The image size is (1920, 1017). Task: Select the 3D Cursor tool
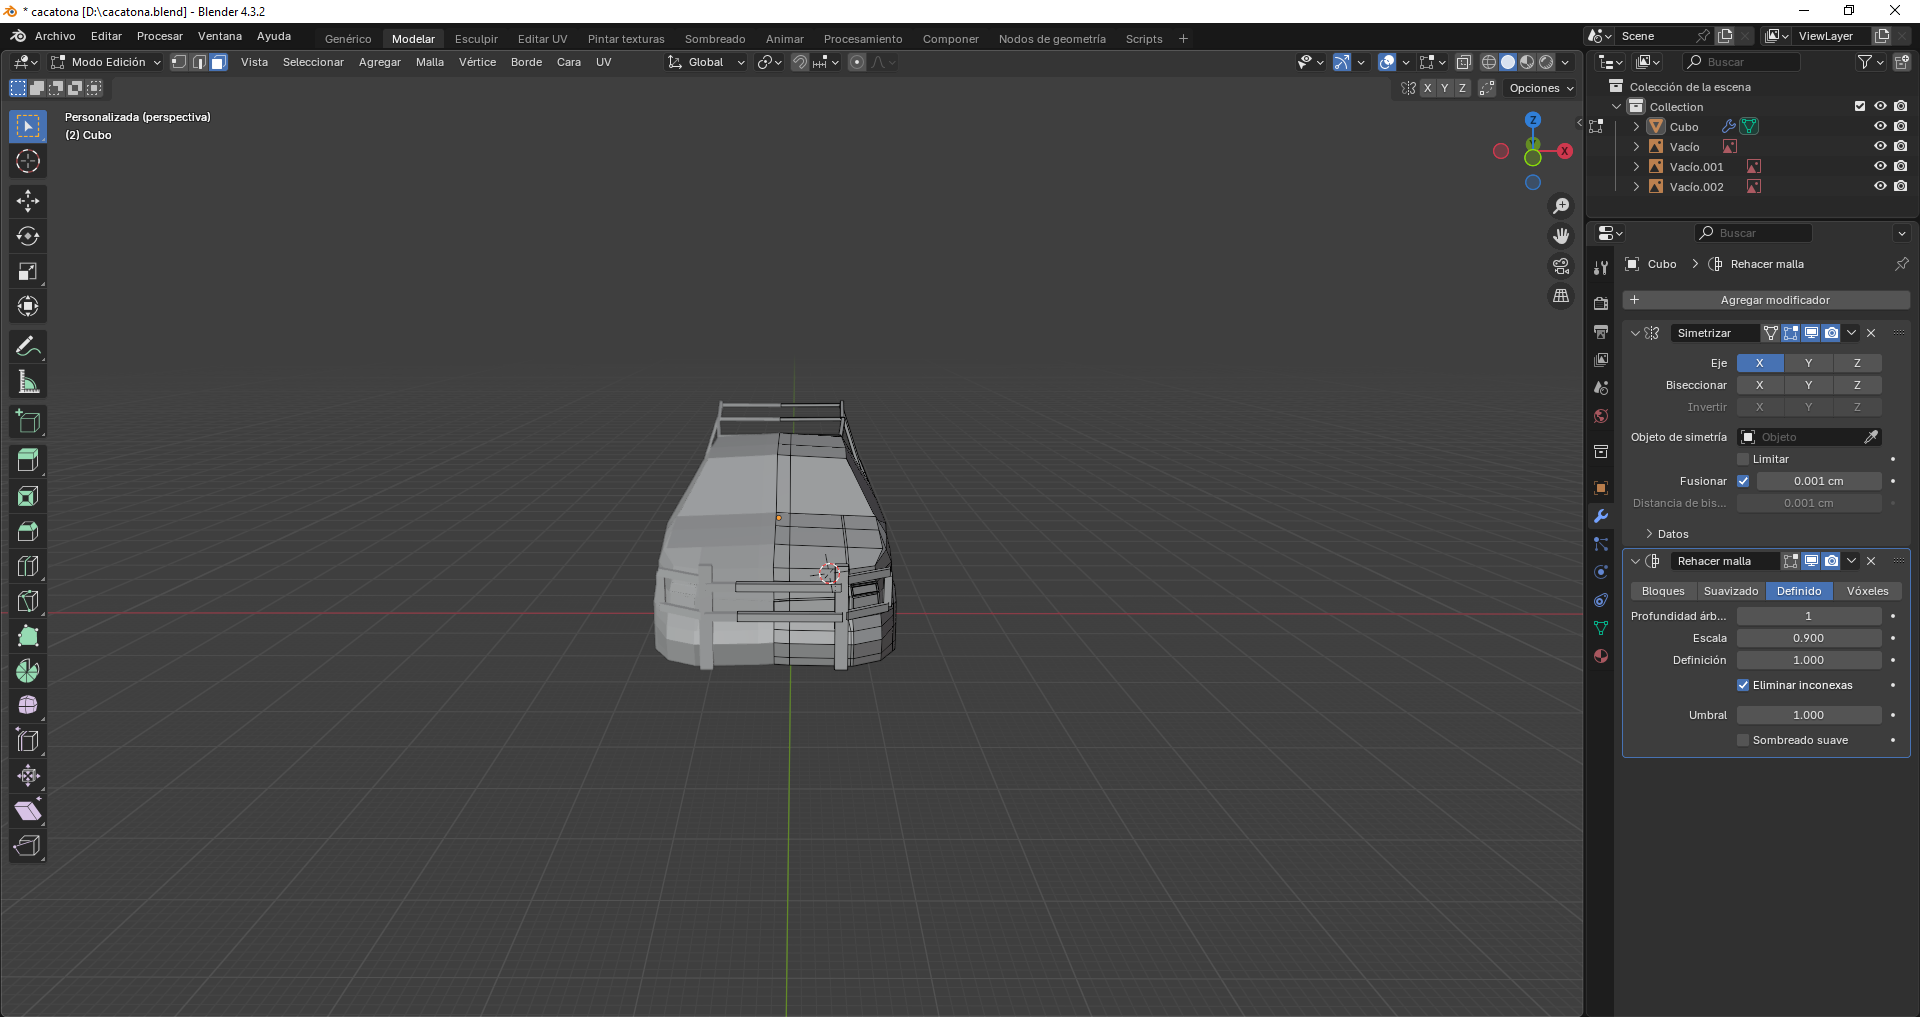28,161
